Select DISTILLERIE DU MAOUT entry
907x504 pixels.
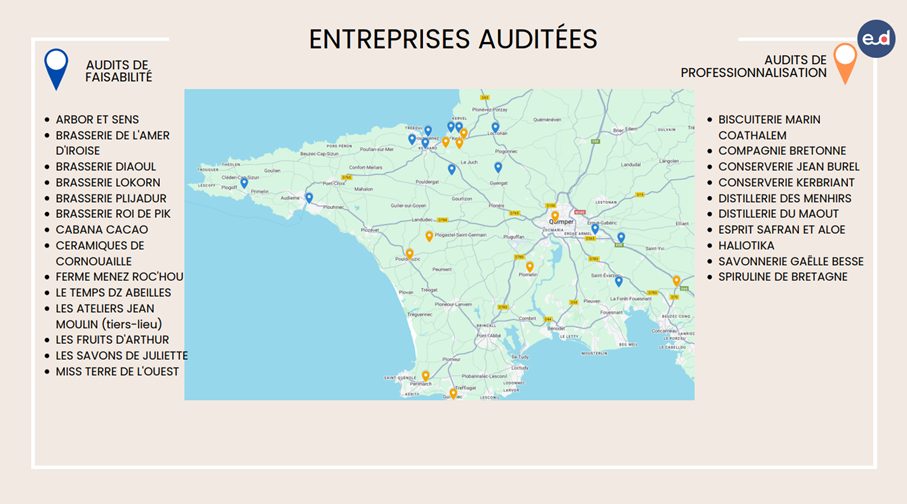(x=779, y=214)
